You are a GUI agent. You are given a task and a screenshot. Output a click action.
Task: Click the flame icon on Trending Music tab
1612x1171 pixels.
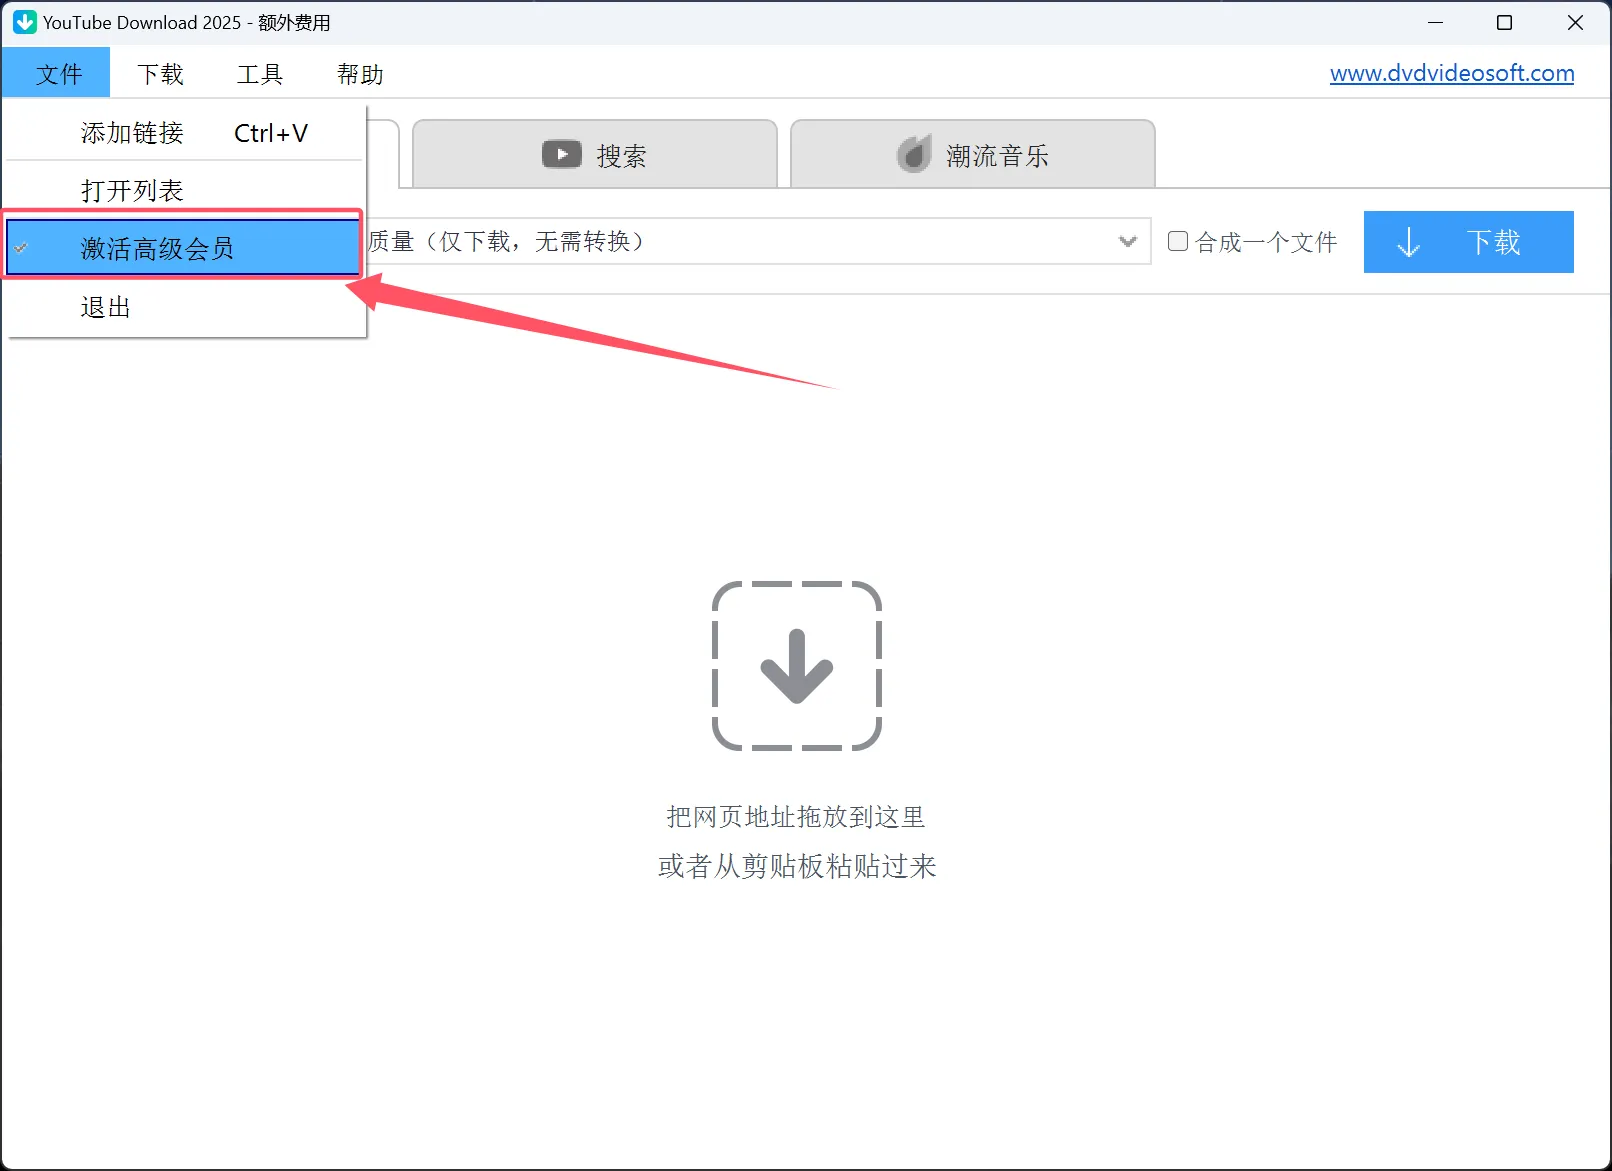914,155
